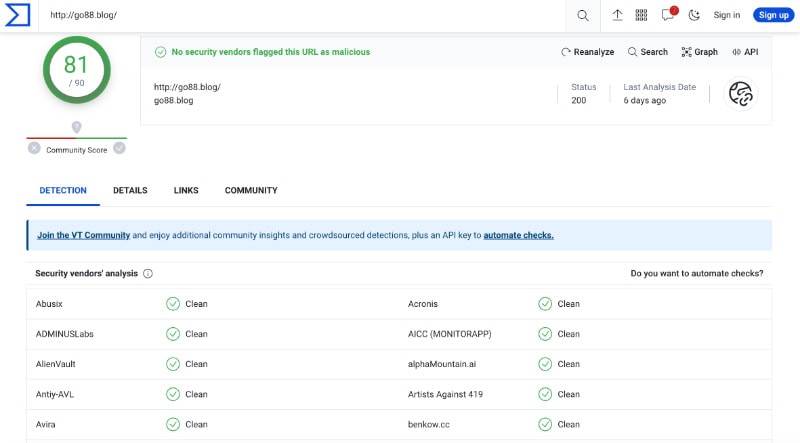This screenshot has width=800, height=443.
Task: Click the AlienVault vendor name
Action: 56,364
